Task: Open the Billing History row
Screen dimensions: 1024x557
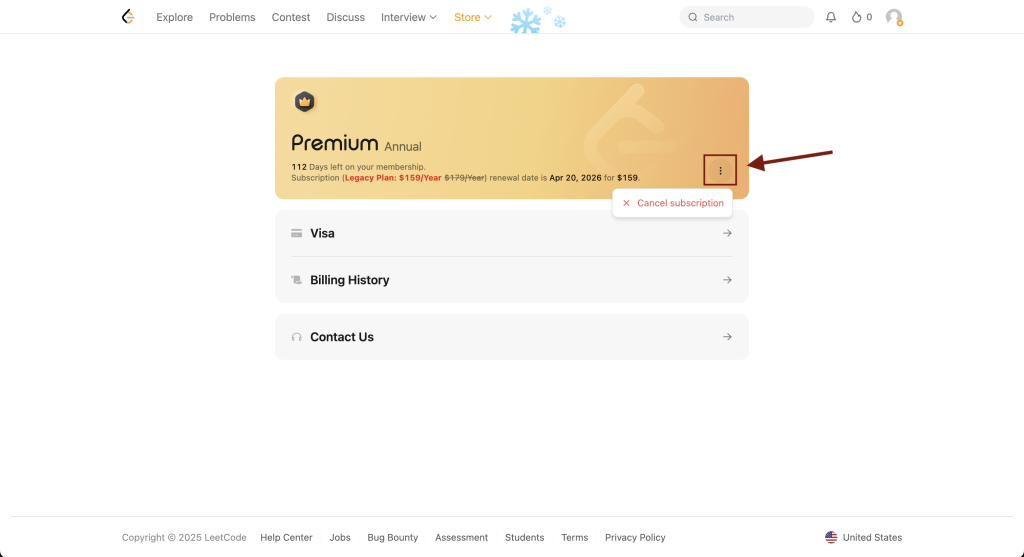Action: point(512,279)
